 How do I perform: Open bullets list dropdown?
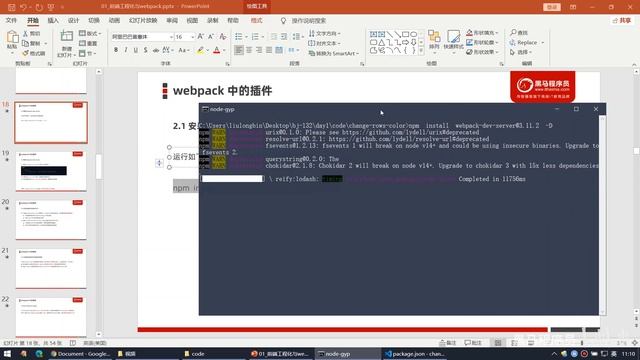point(246,37)
